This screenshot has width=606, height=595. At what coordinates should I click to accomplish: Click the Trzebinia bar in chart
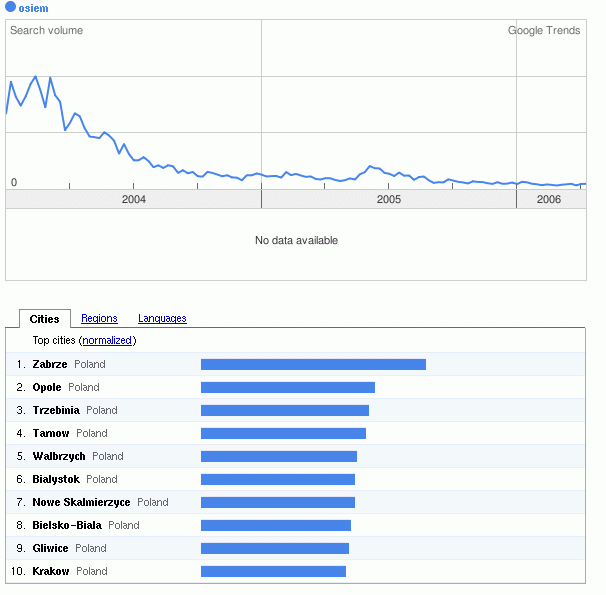click(285, 410)
